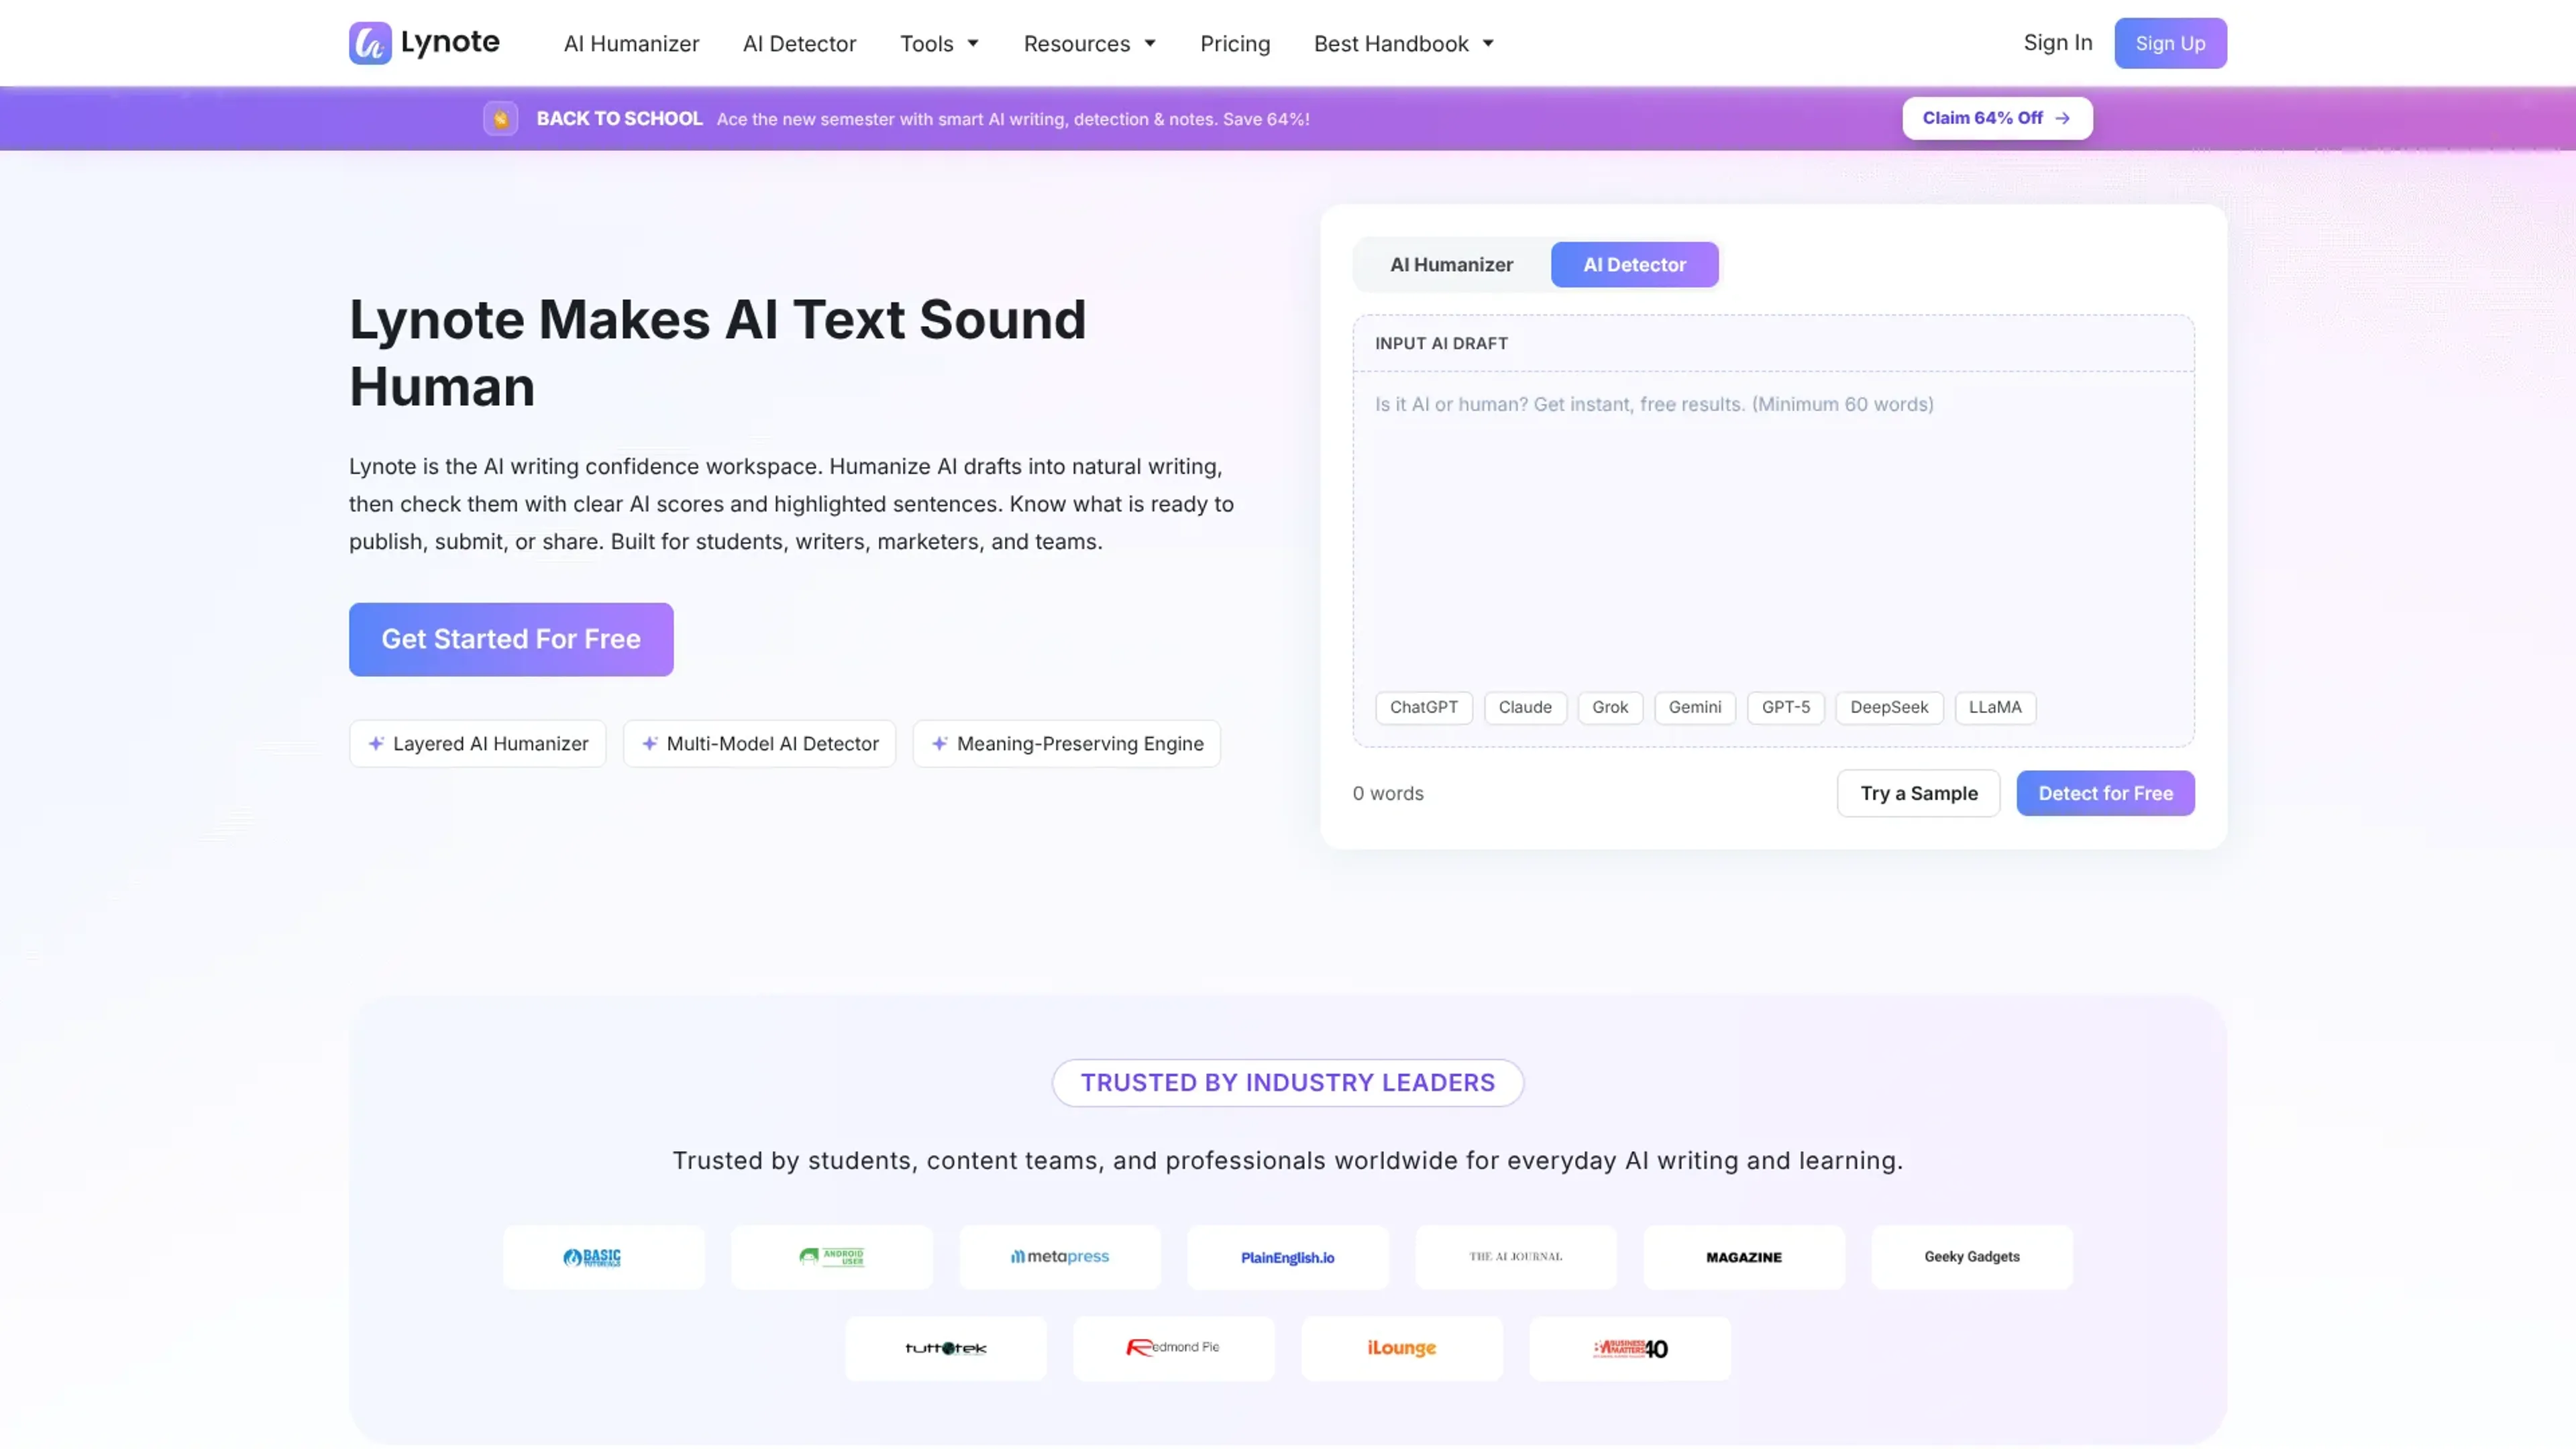Click the Sign Up button
Screen dimensions: 2576x1449
point(2170,43)
